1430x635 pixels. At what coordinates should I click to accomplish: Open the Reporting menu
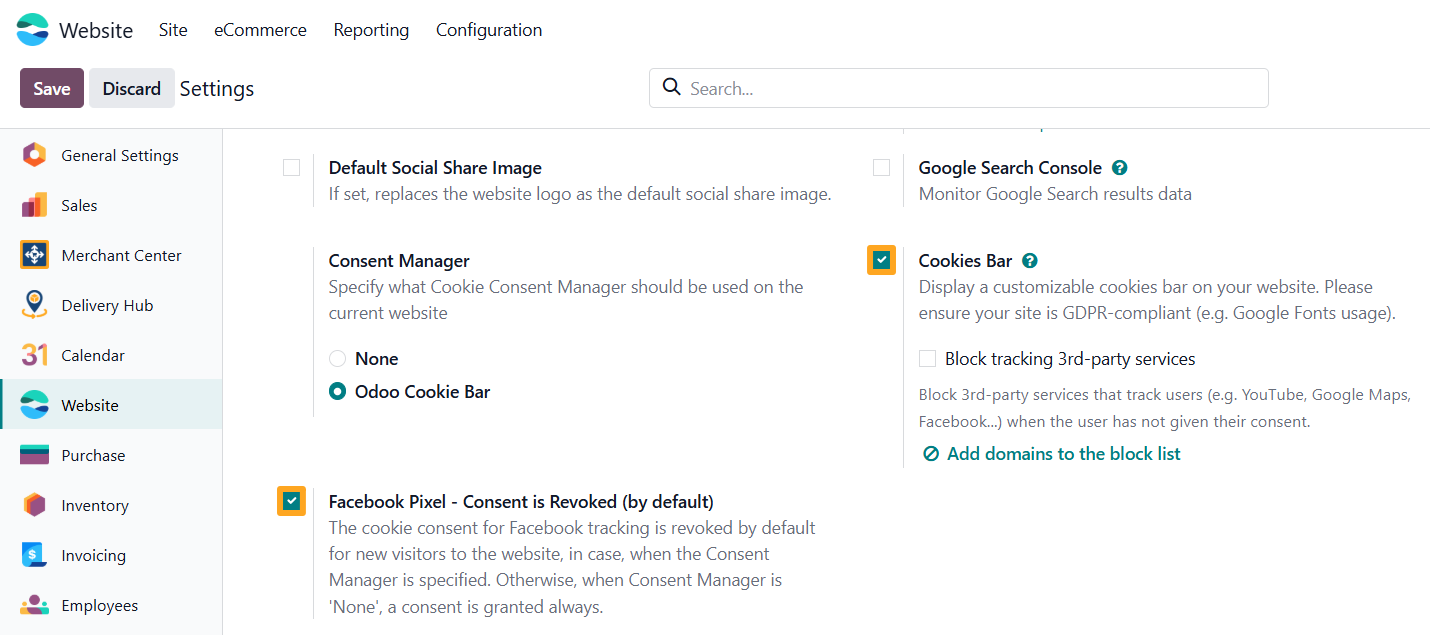(x=371, y=30)
